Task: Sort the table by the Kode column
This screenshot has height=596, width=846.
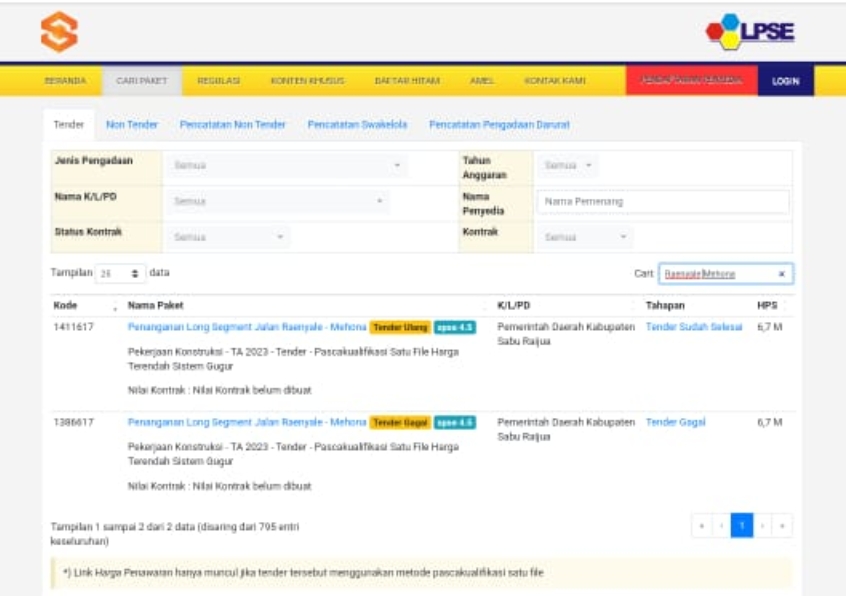Action: [x=84, y=305]
